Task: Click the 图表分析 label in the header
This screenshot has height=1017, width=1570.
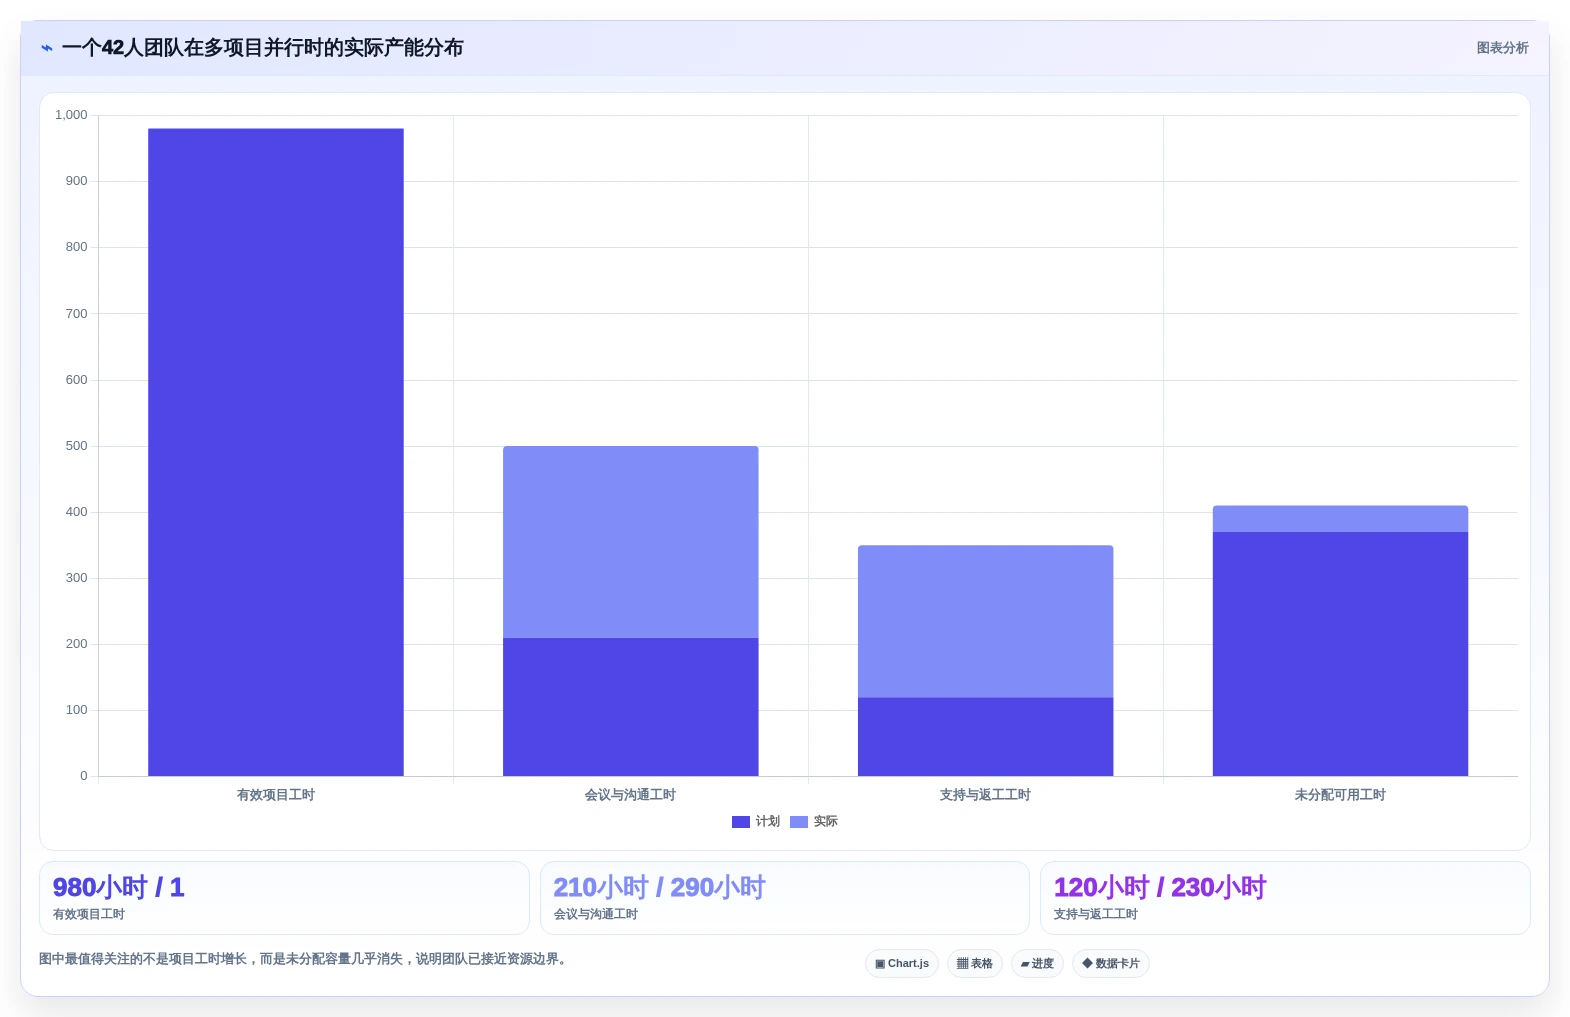Action: 1502,48
